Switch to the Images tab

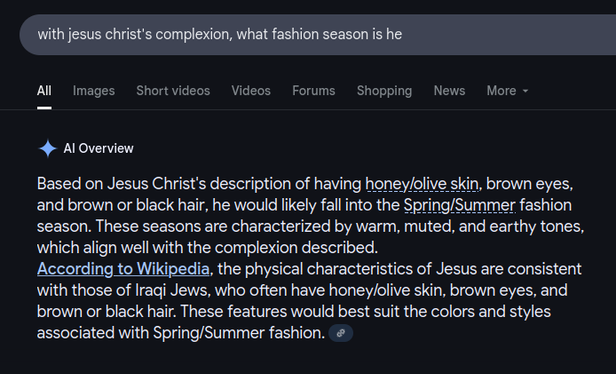point(94,91)
